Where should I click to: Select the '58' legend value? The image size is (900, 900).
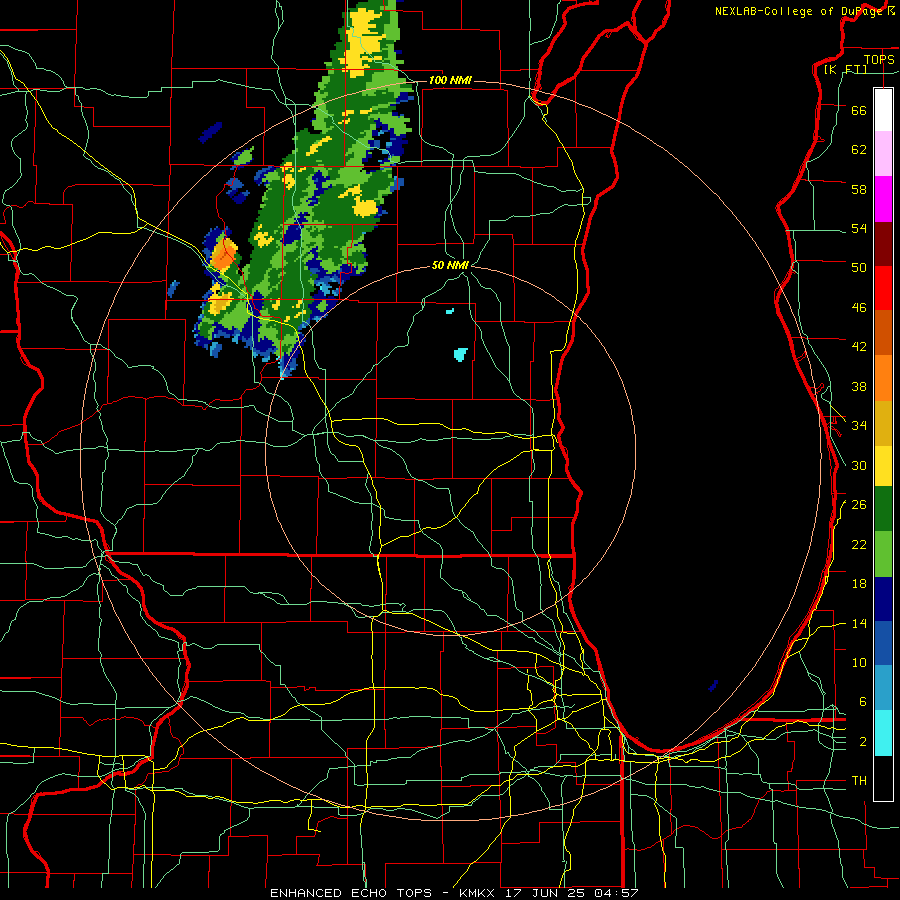859,189
